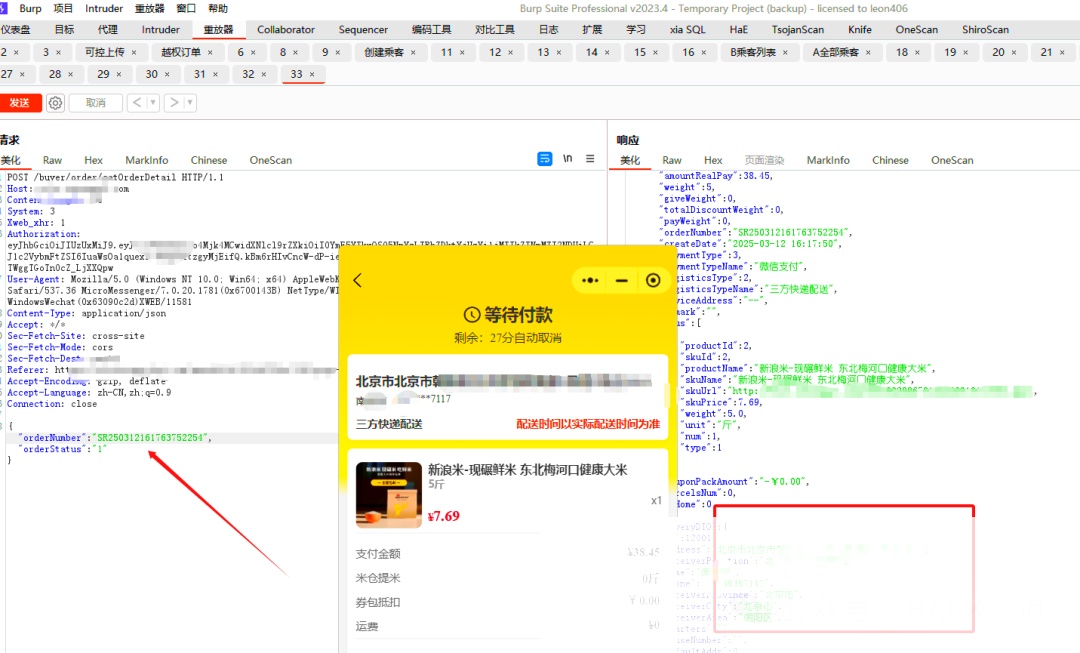Screen dimensions: 1080x653
Task: Open repeater tab 可控上传
Action: pos(105,52)
